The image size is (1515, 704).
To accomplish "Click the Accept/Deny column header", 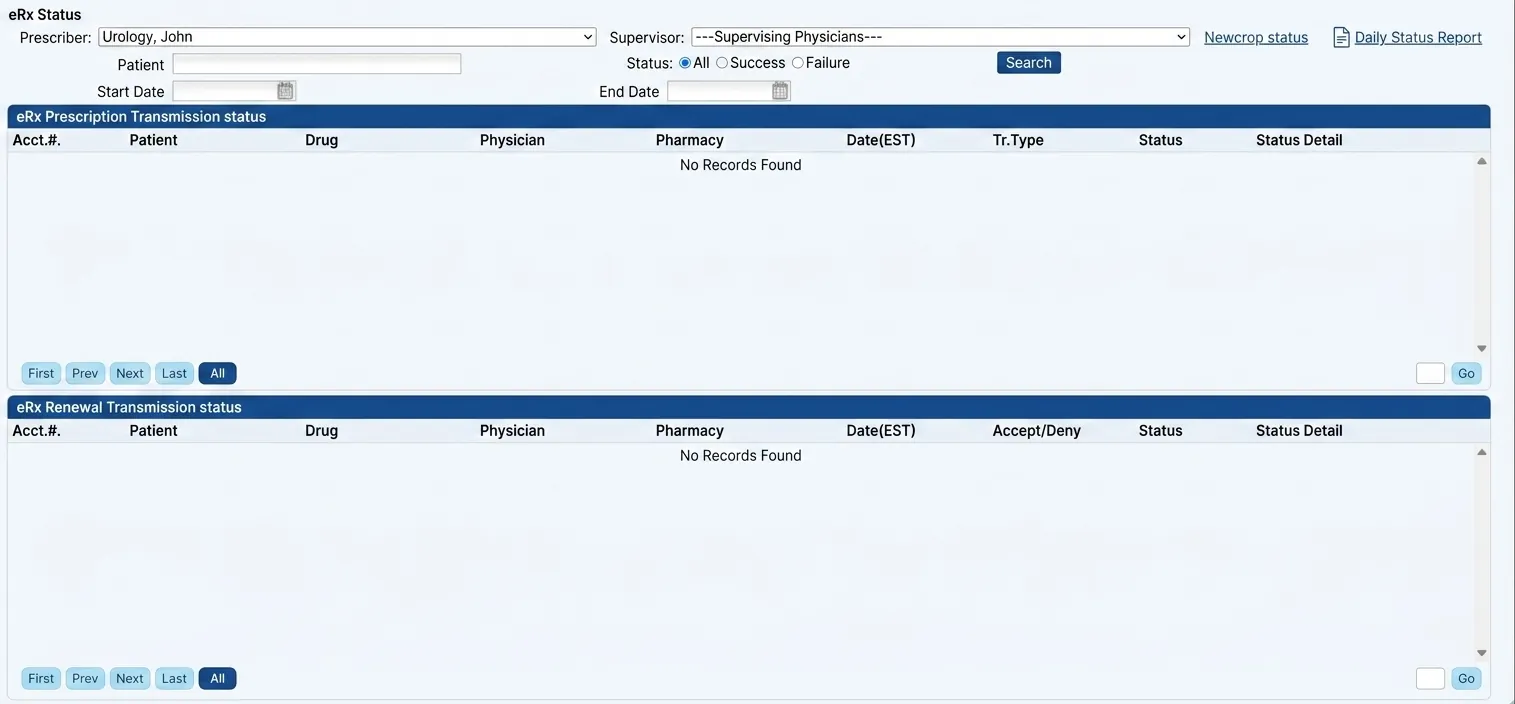I will (x=1037, y=431).
